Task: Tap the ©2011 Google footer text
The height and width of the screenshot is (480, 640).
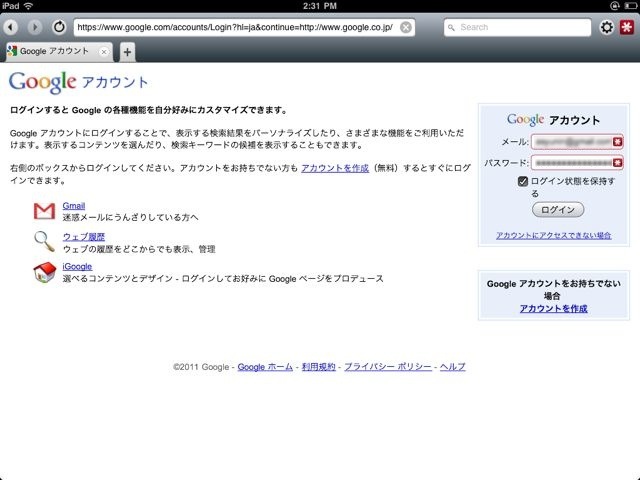Action: pos(201,367)
